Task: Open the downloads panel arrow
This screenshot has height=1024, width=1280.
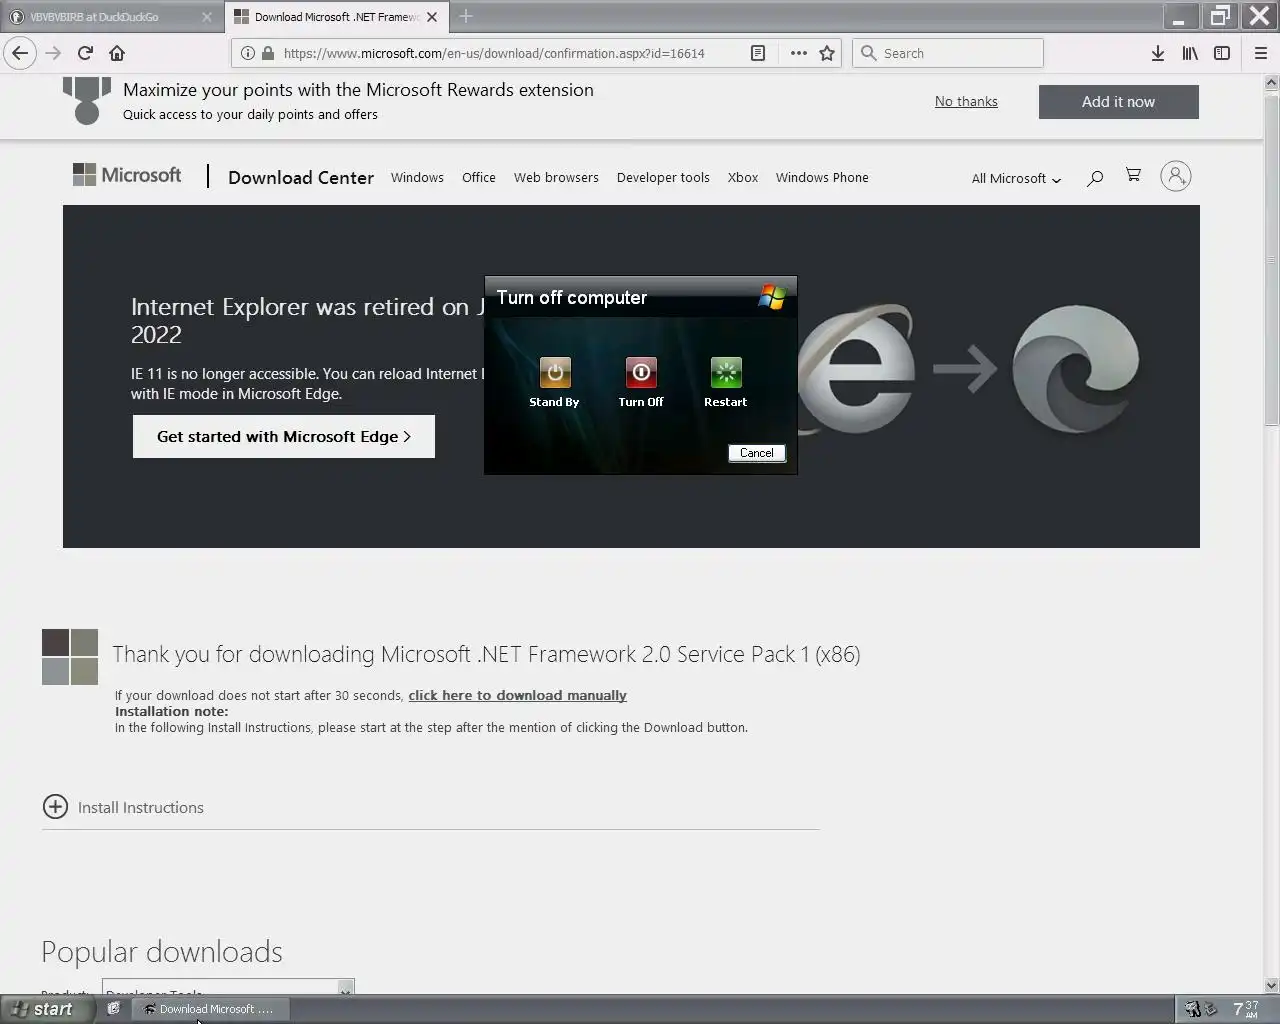Action: tap(1157, 53)
